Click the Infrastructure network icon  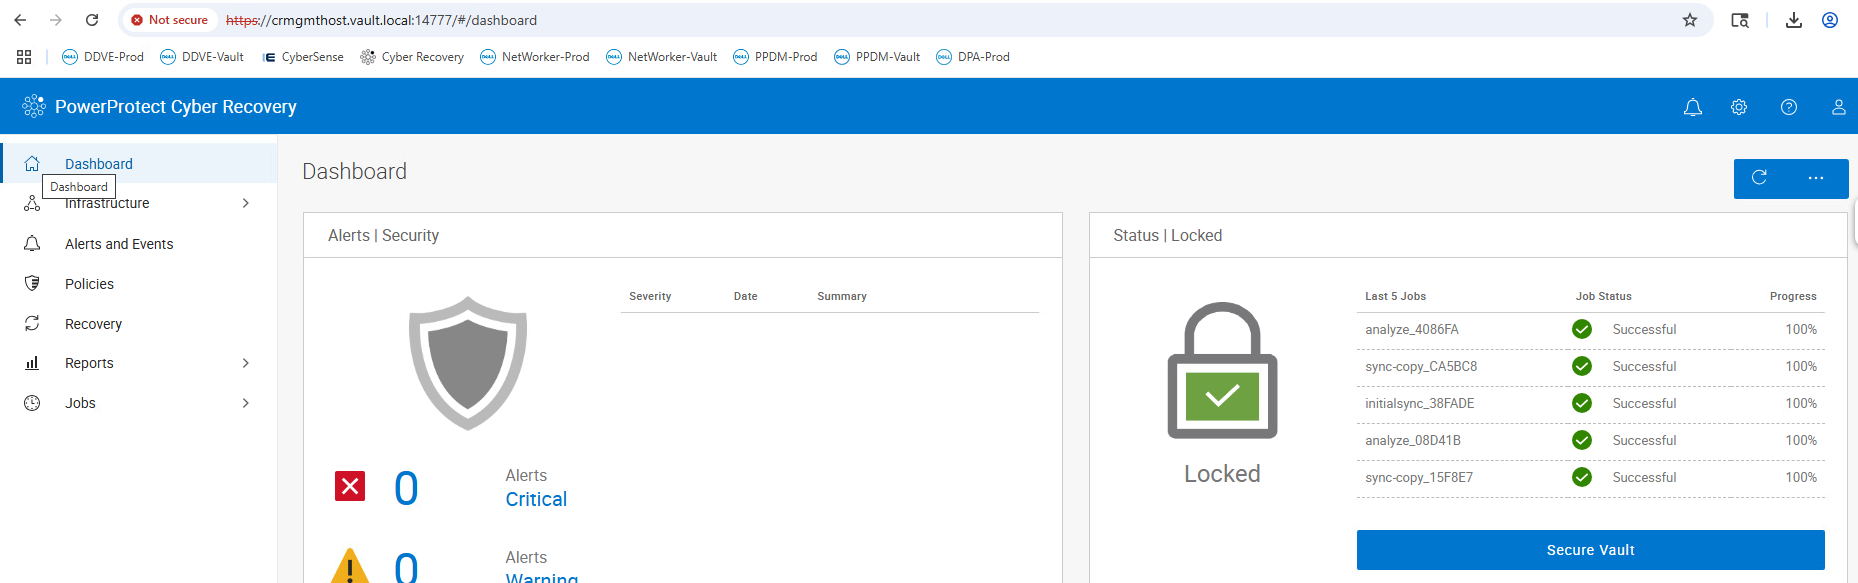click(x=32, y=203)
